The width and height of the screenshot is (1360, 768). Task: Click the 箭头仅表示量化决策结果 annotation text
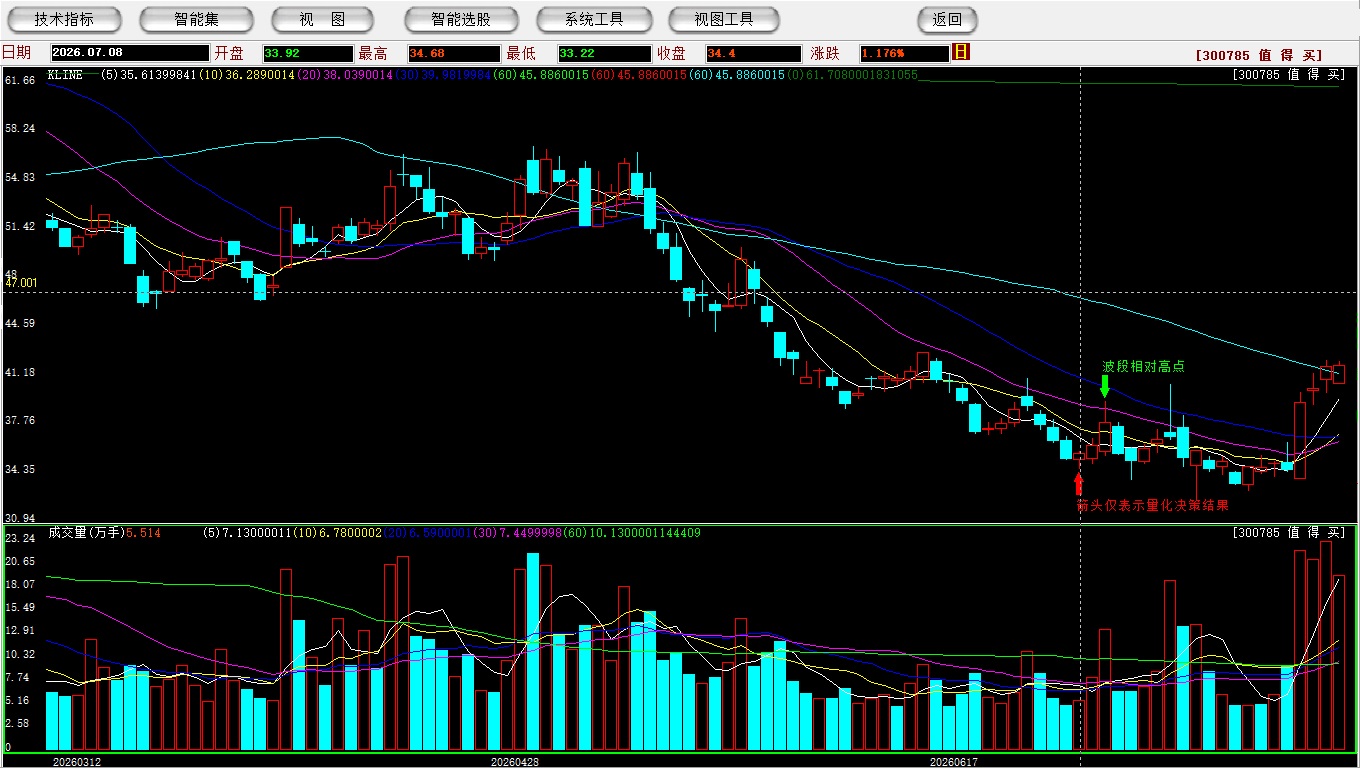coord(1152,506)
